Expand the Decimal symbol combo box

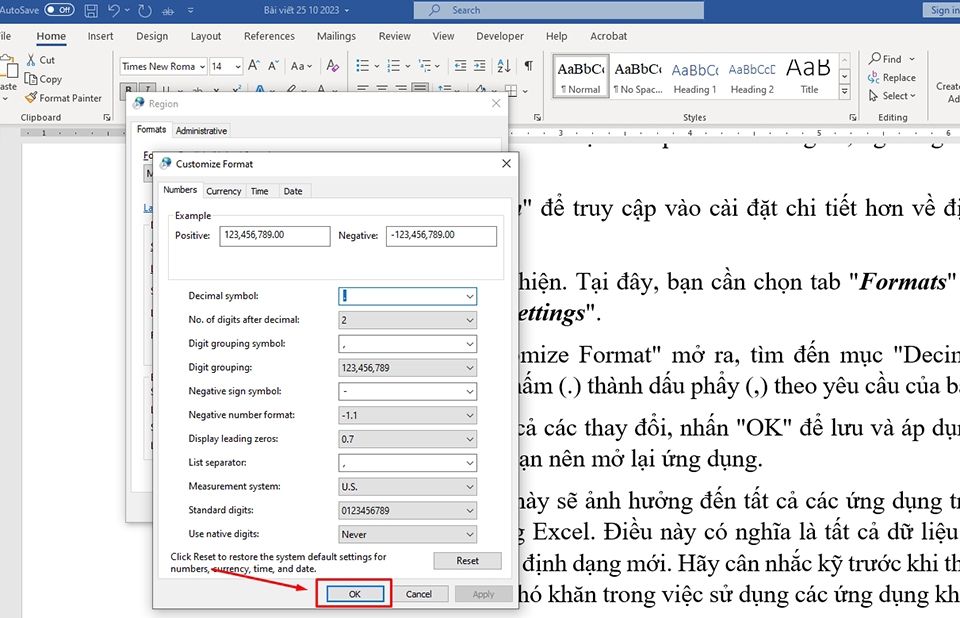(470, 296)
